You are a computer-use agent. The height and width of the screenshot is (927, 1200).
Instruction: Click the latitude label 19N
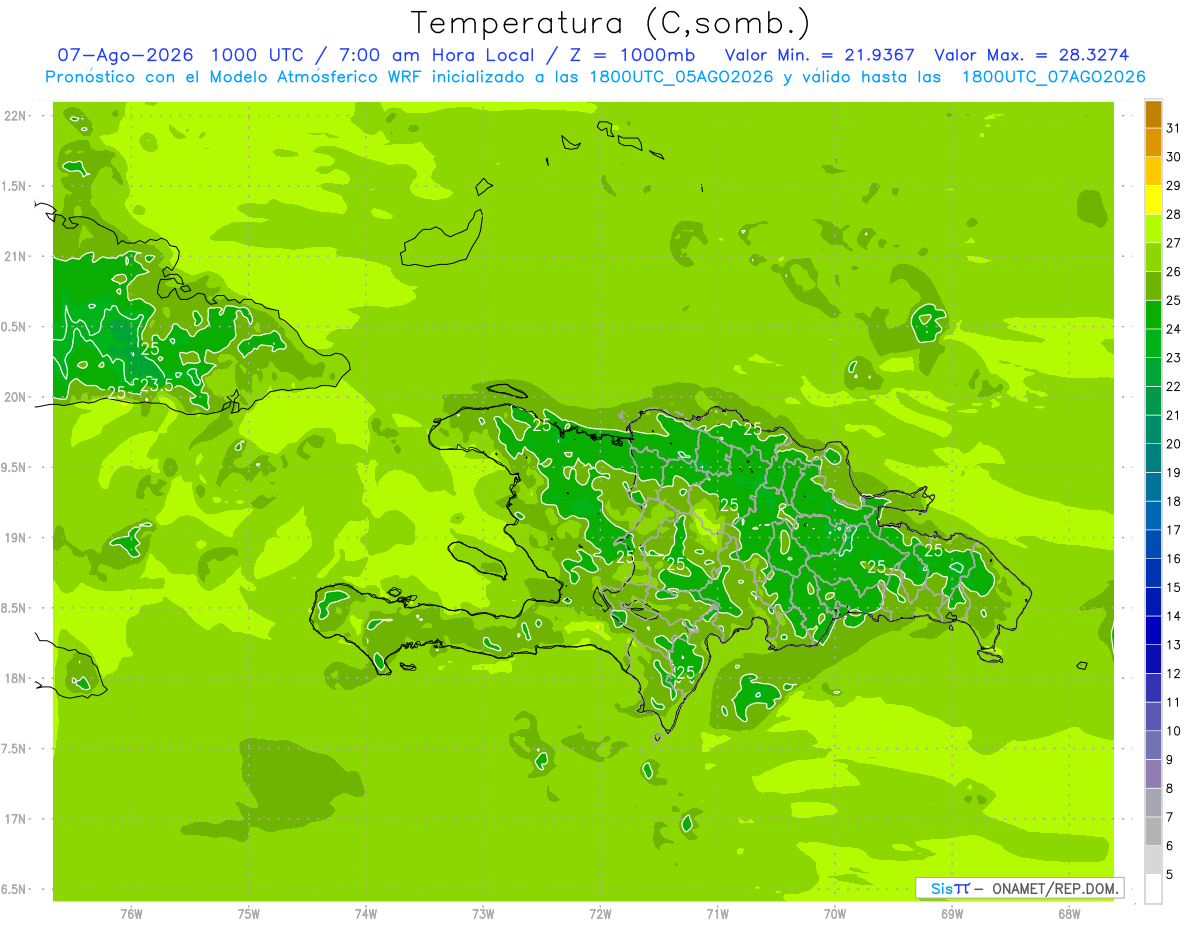14,538
